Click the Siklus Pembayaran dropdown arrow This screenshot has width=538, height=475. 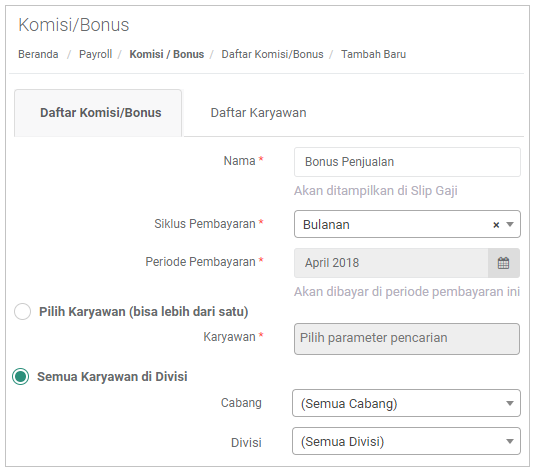click(510, 224)
